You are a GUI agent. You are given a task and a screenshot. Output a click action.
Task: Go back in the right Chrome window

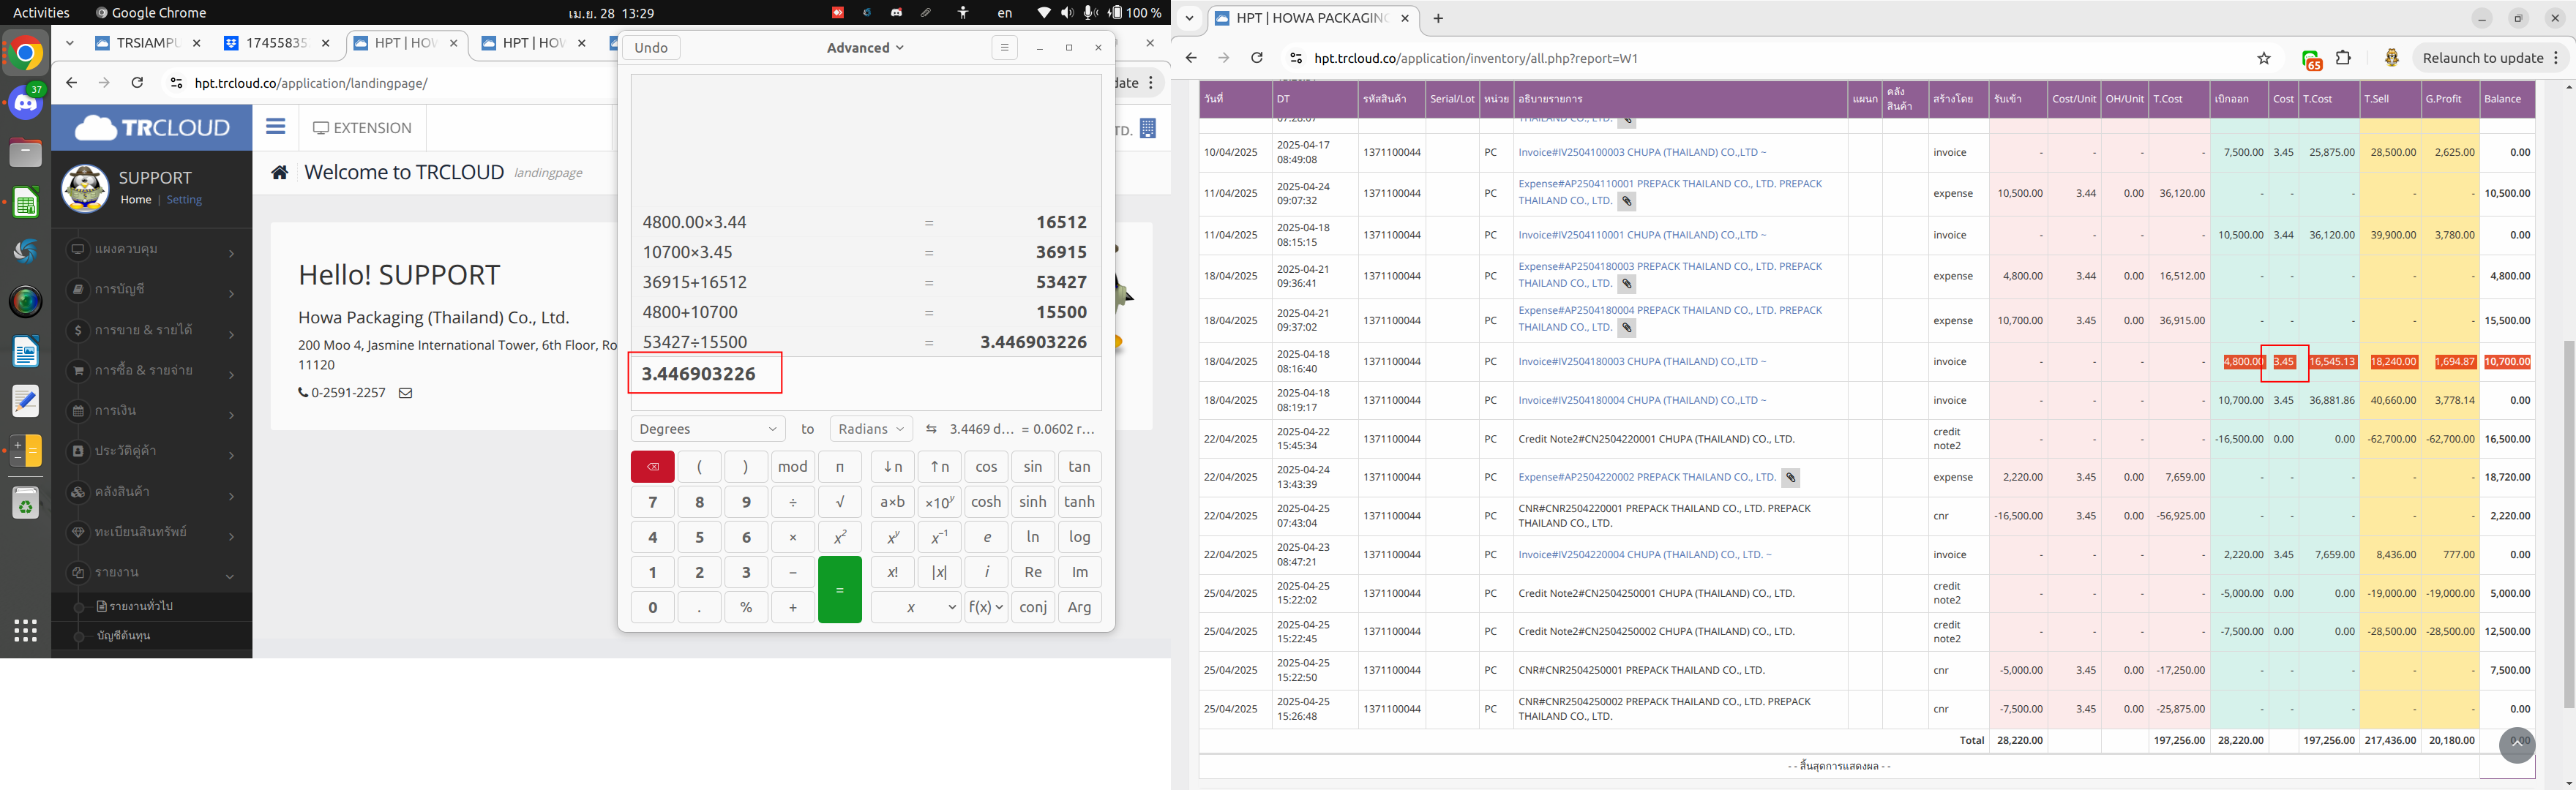[1191, 58]
